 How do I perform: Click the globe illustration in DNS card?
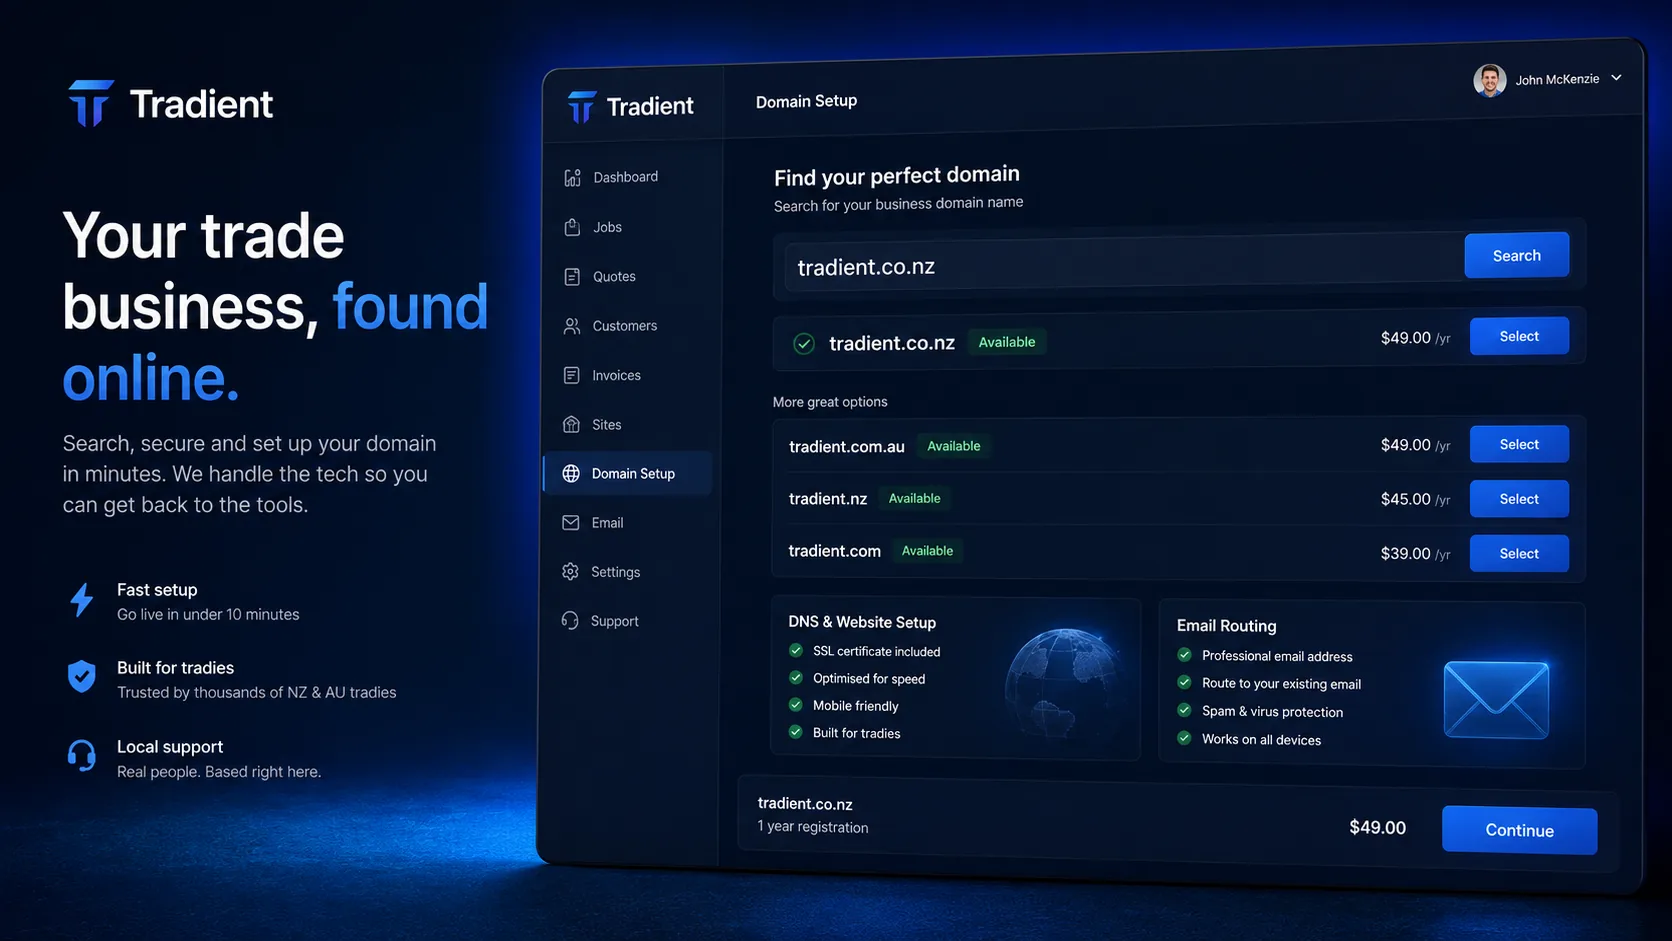(1066, 683)
